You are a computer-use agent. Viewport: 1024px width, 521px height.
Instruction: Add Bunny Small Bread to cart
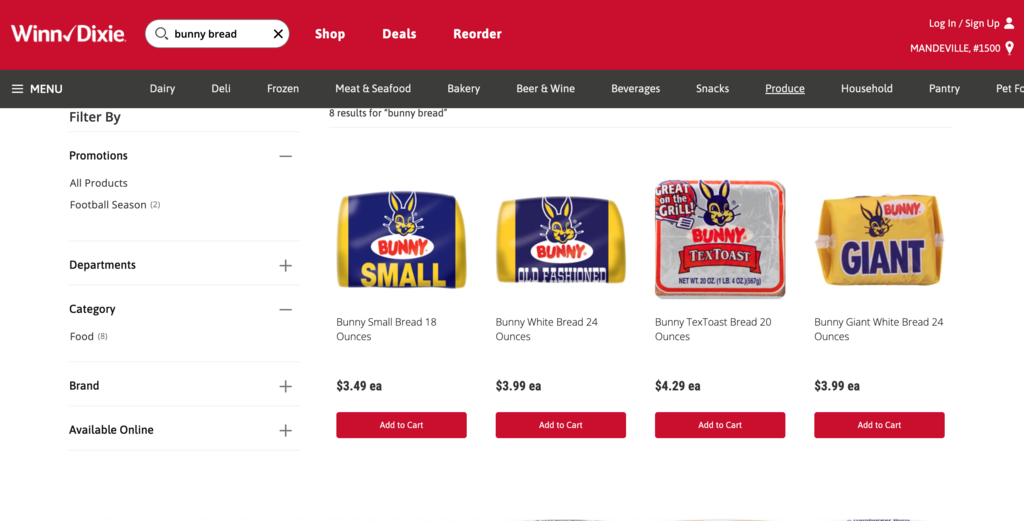(402, 425)
